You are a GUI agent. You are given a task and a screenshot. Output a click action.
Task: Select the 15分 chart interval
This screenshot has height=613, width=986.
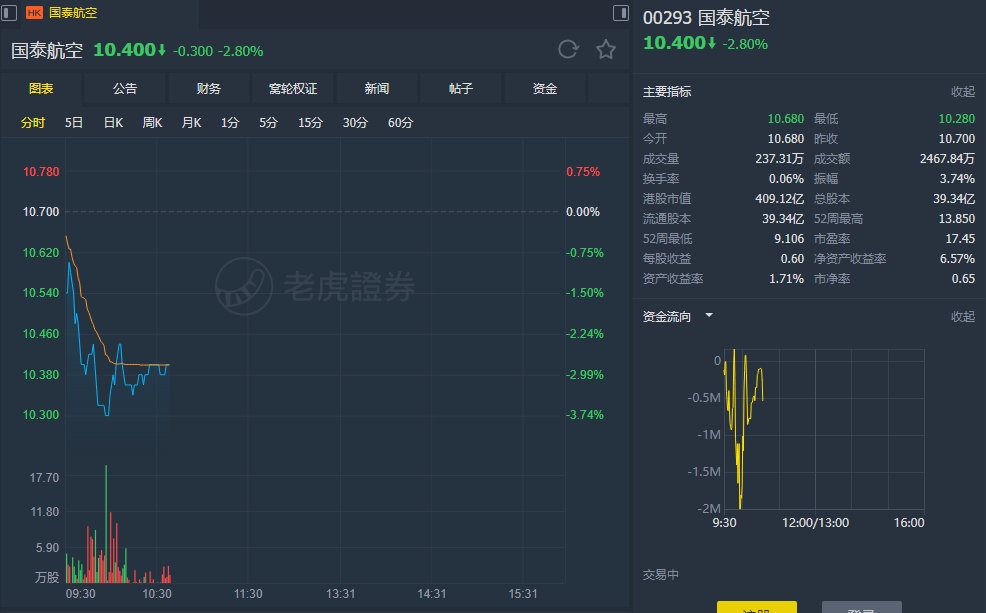(x=310, y=123)
